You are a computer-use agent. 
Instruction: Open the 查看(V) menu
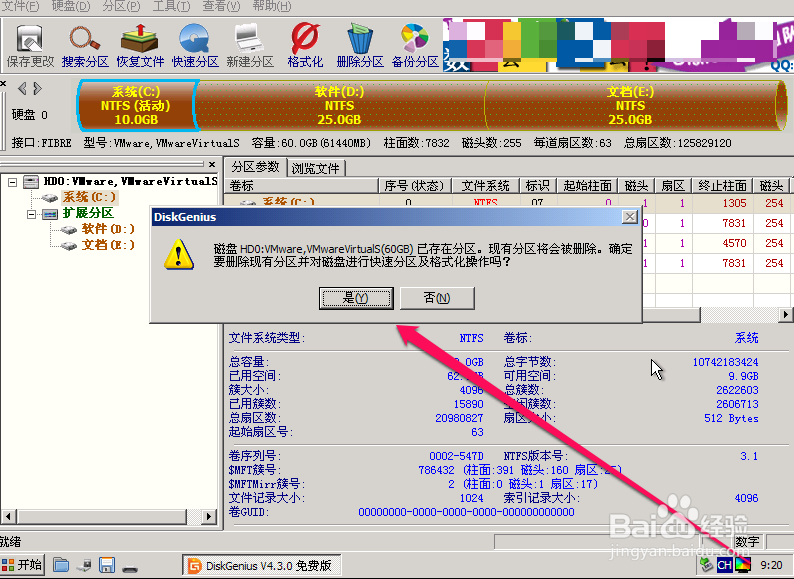click(x=221, y=6)
